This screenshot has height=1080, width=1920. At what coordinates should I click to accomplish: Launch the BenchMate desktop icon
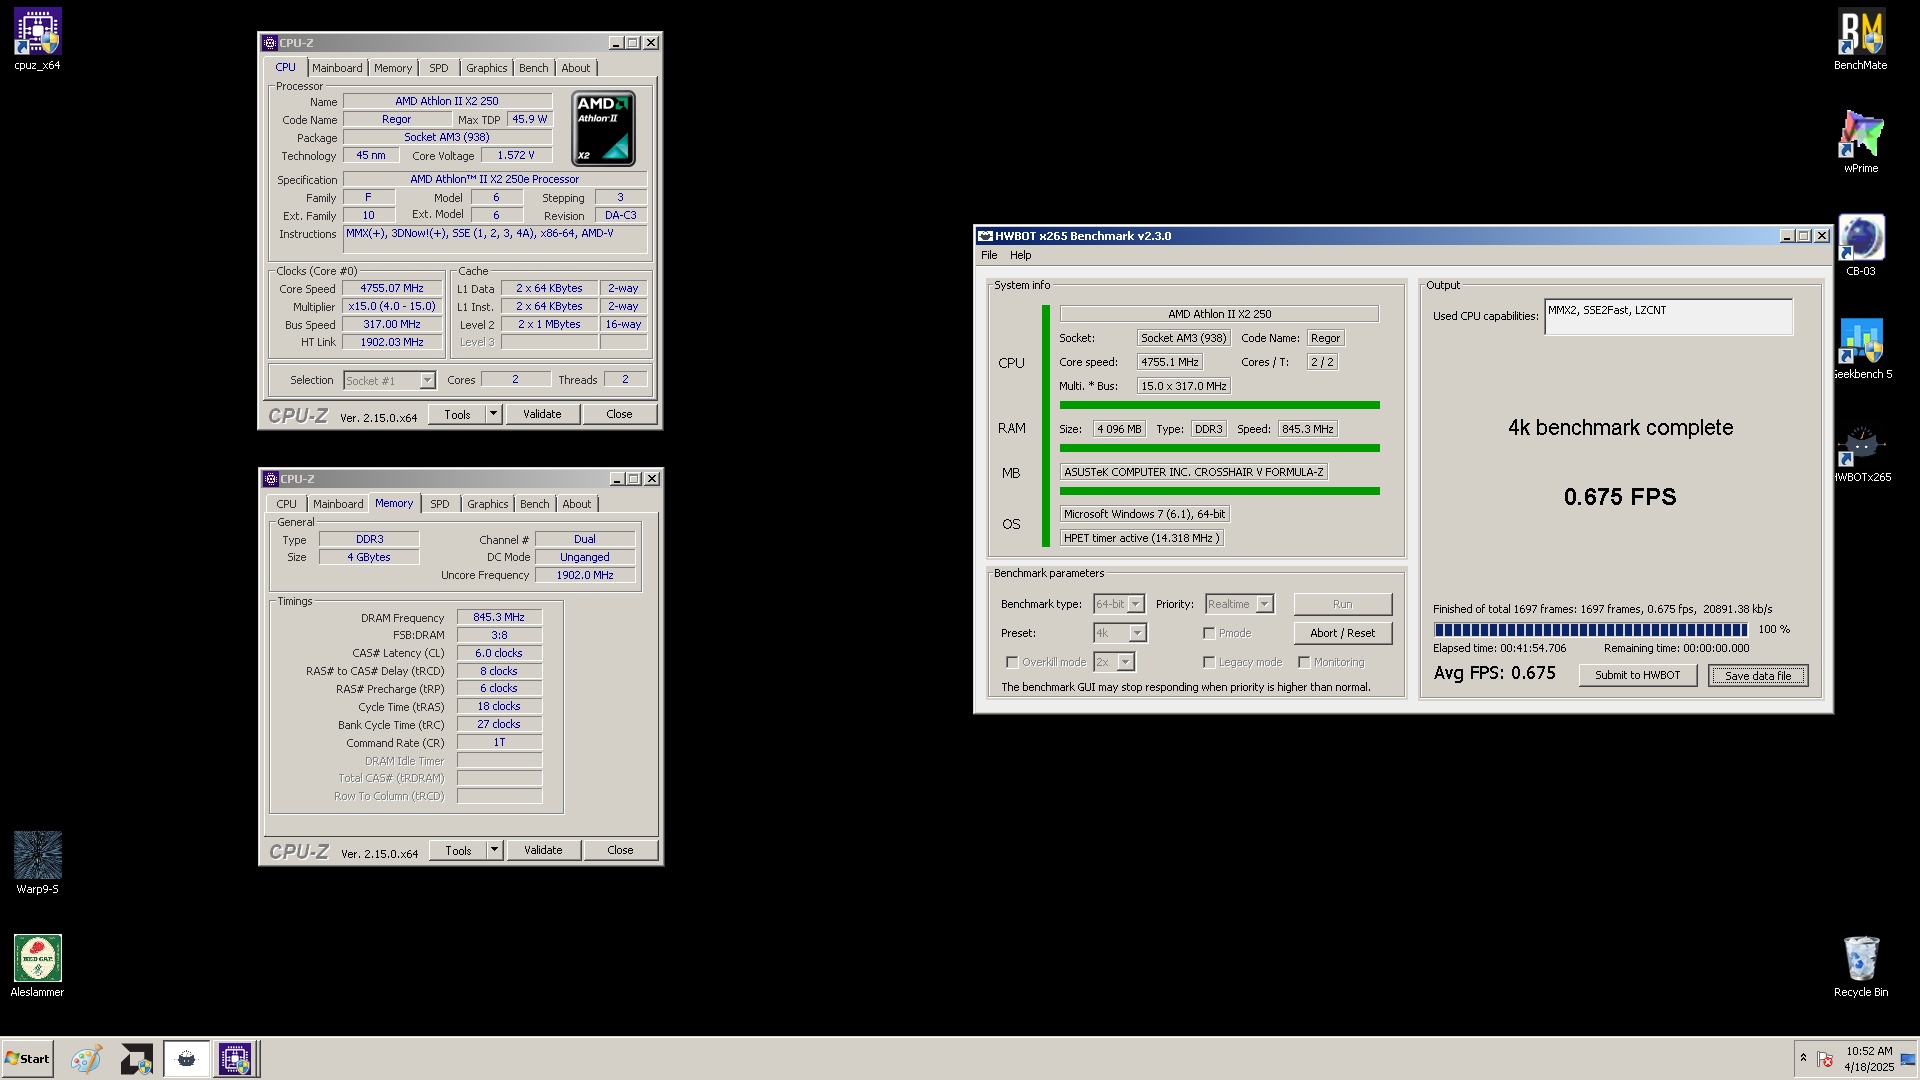point(1860,40)
